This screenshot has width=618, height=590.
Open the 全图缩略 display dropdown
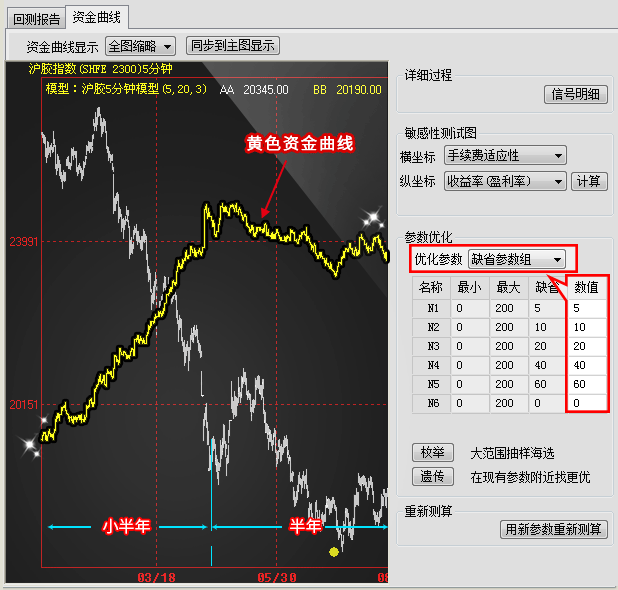click(x=140, y=46)
